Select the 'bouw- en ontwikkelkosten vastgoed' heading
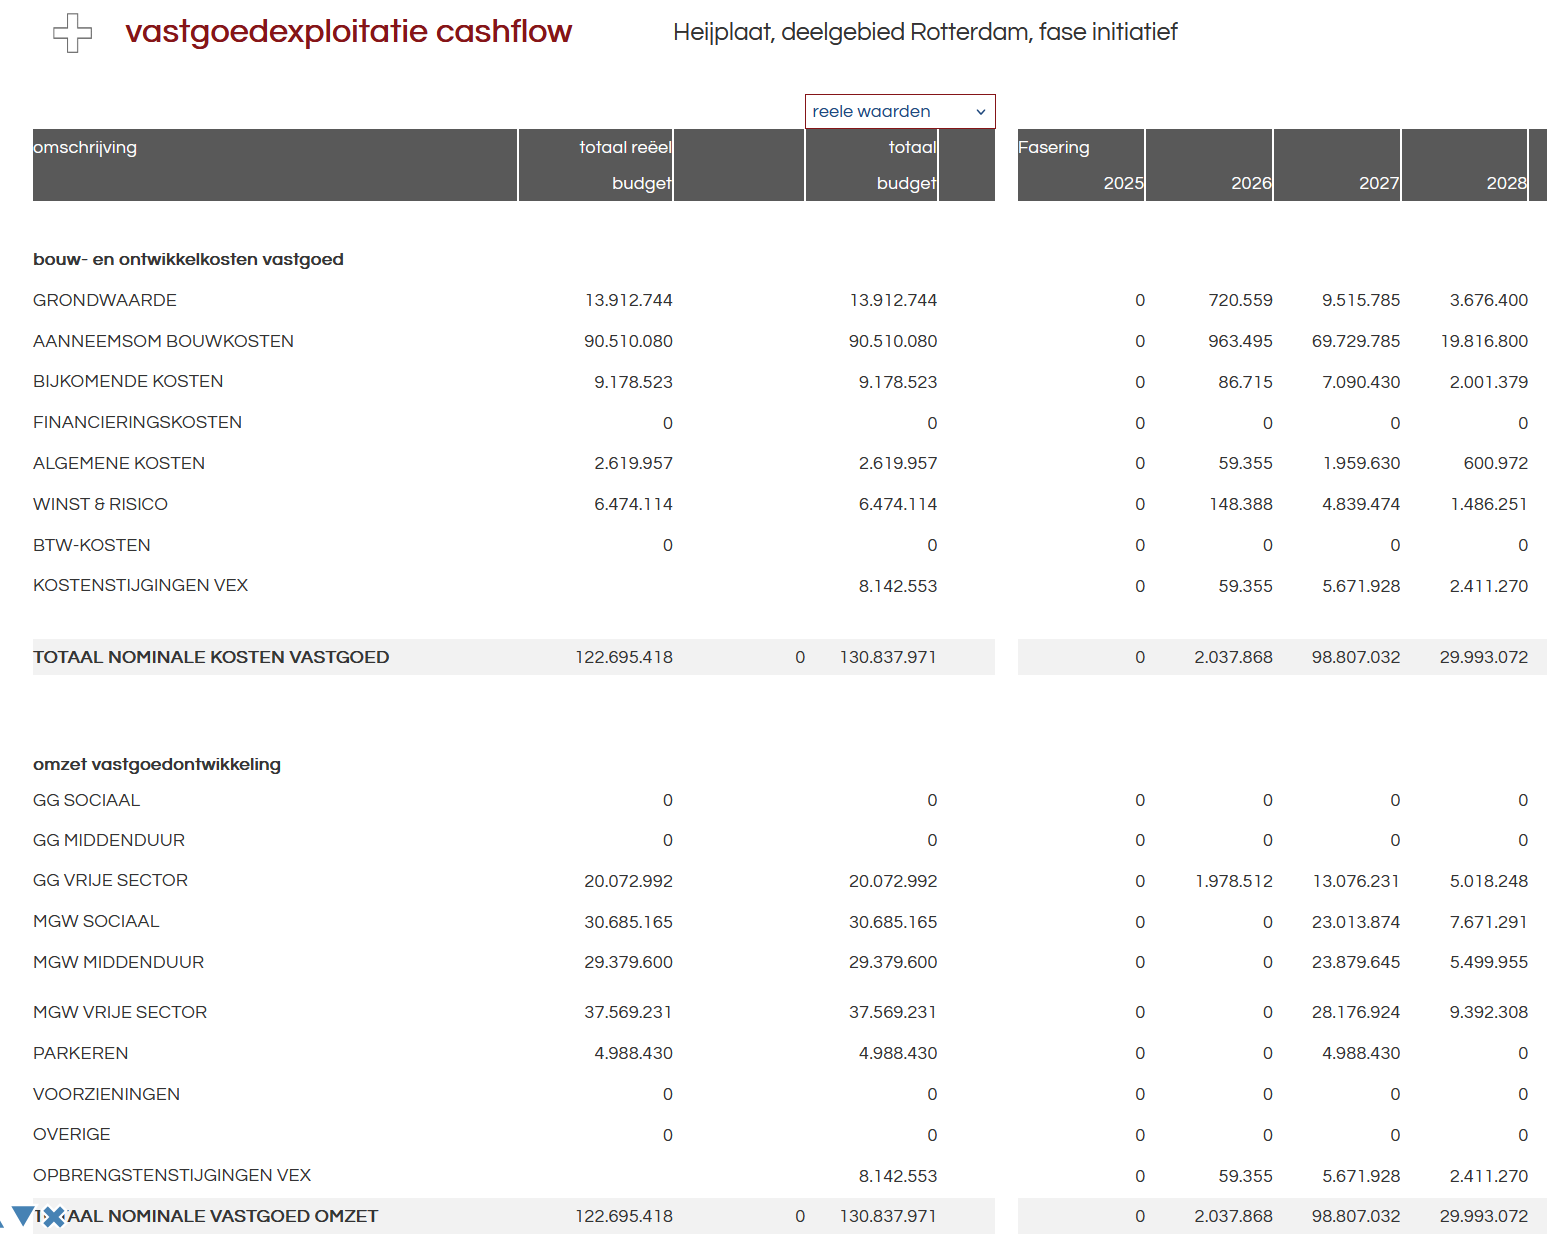The image size is (1547, 1237). coord(188,259)
